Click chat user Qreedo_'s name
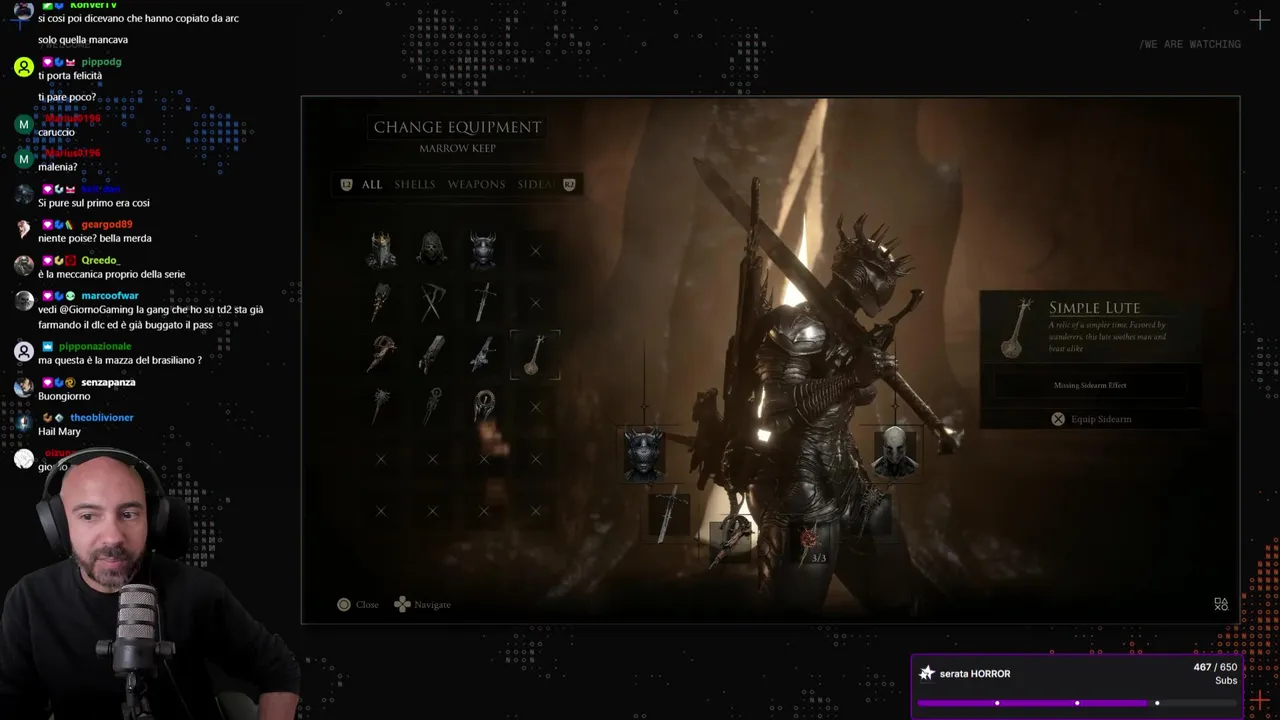Screen dimensions: 1280x720 pos(99,260)
